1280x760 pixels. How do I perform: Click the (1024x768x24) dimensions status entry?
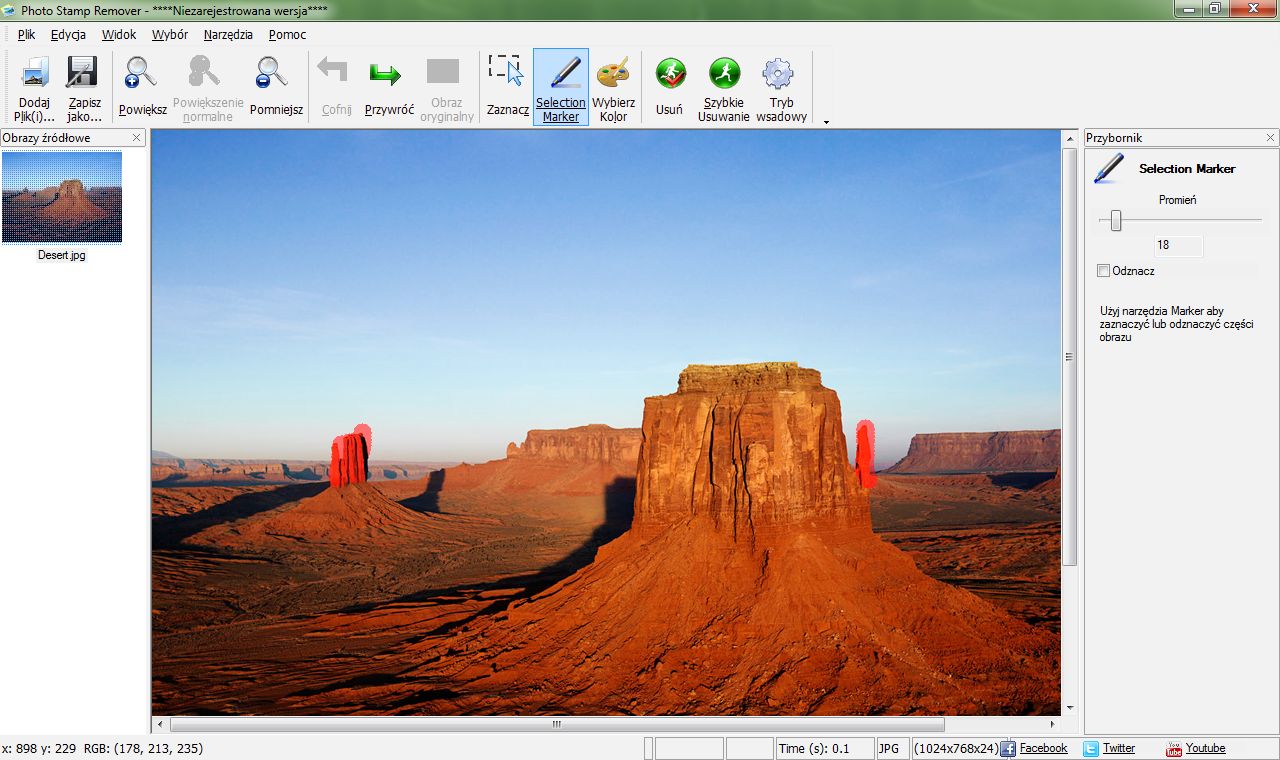click(x=956, y=748)
